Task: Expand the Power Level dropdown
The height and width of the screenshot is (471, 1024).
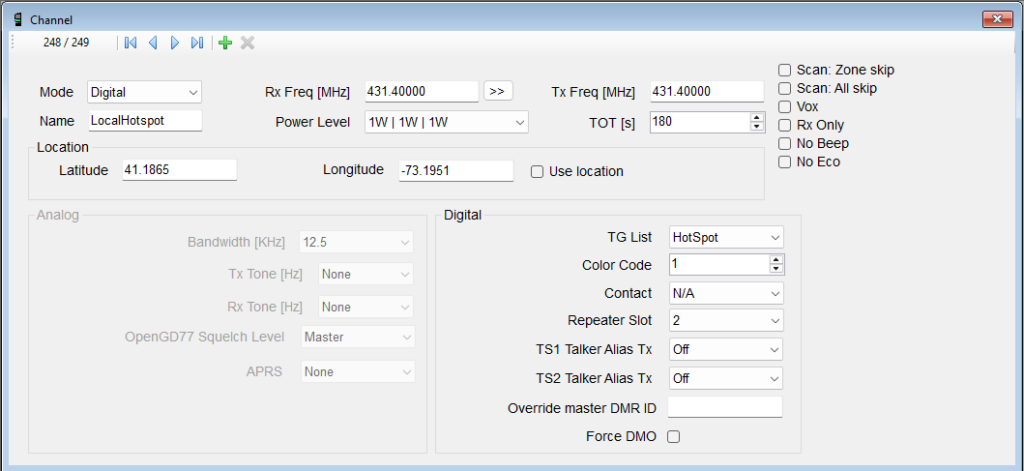Action: tap(445, 122)
